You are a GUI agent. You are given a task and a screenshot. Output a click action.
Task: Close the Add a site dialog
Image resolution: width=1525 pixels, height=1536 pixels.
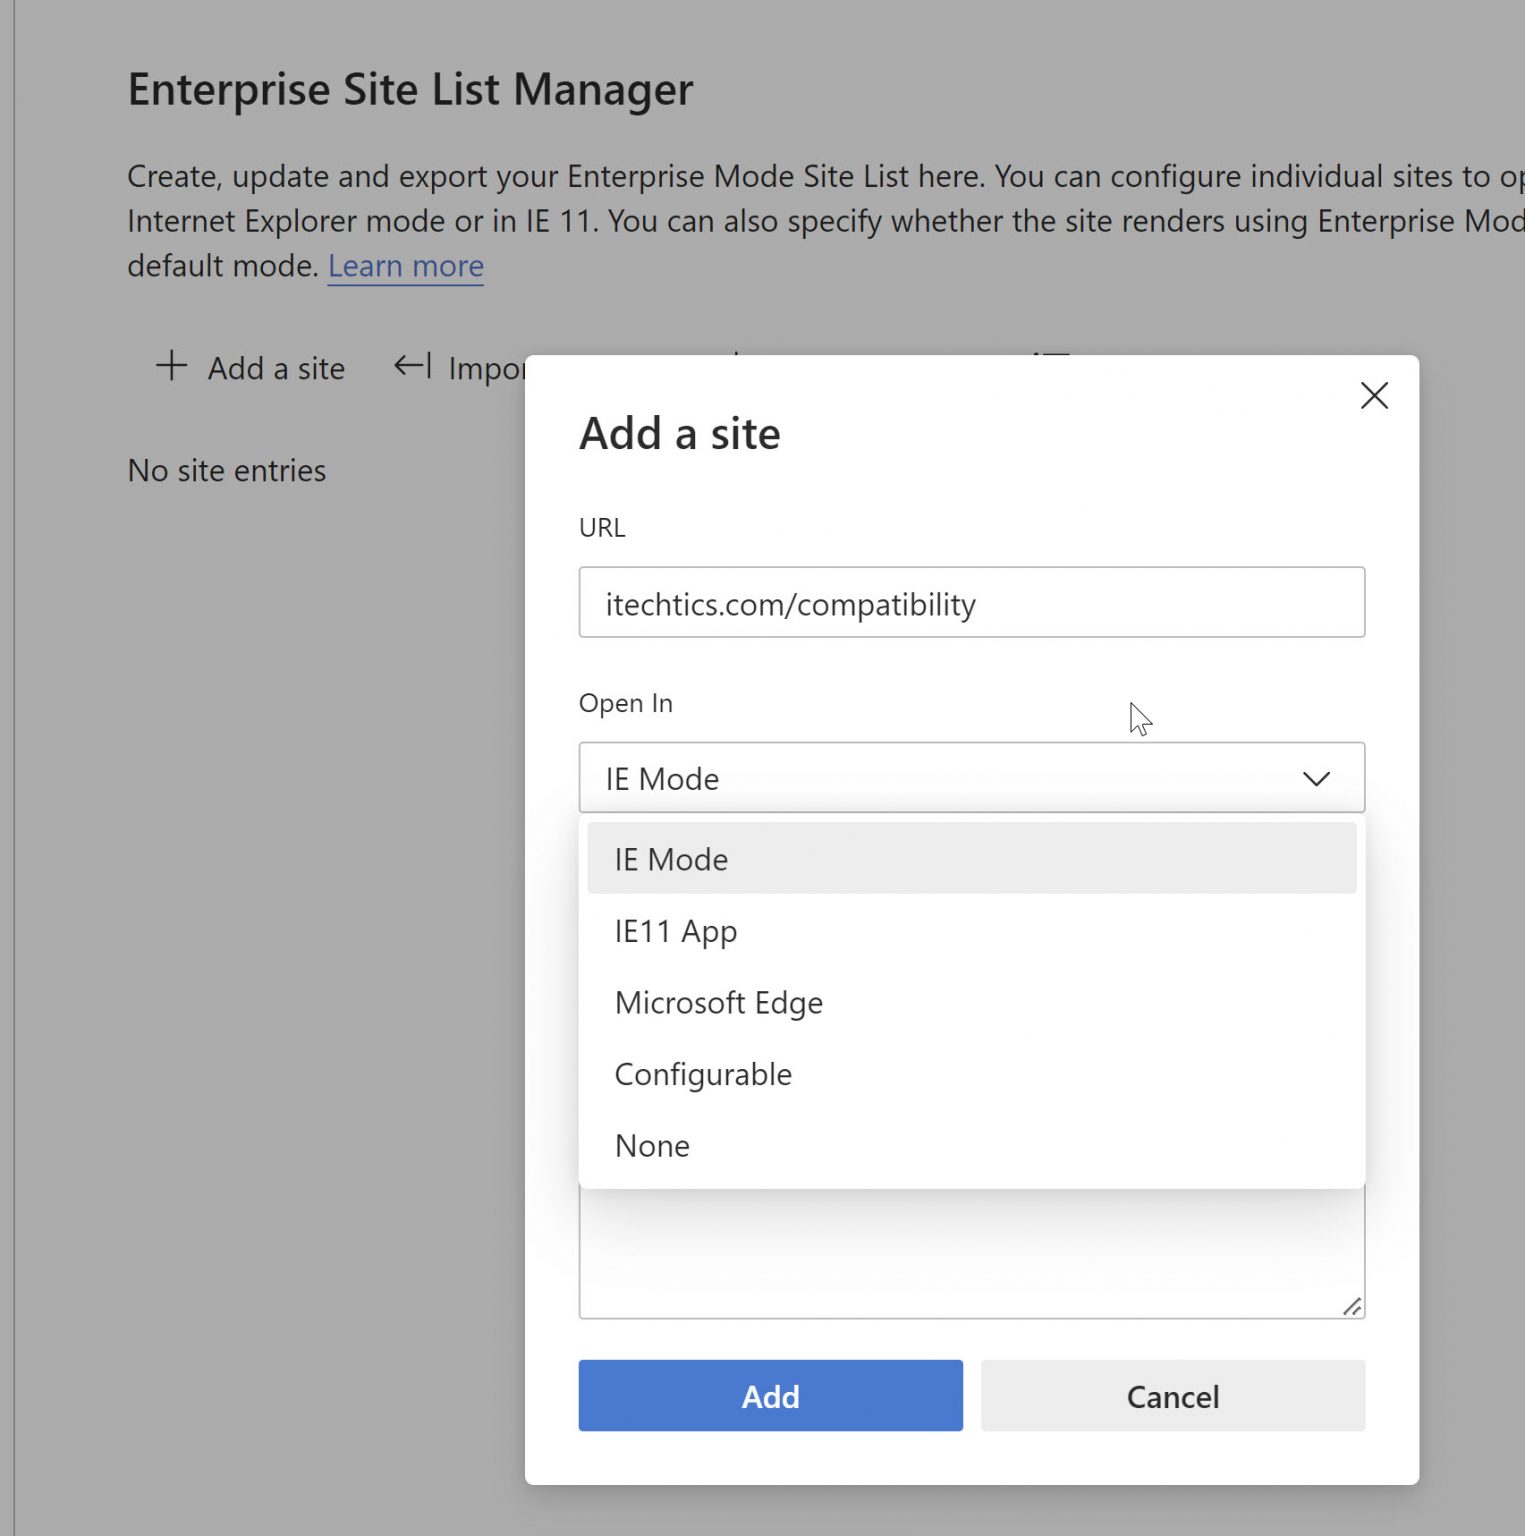pyautogui.click(x=1374, y=396)
